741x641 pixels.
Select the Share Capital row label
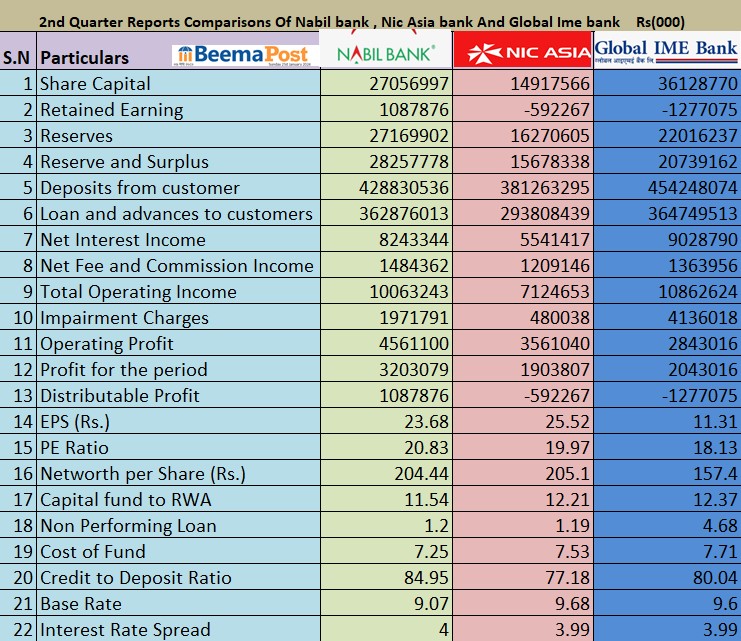(x=96, y=84)
